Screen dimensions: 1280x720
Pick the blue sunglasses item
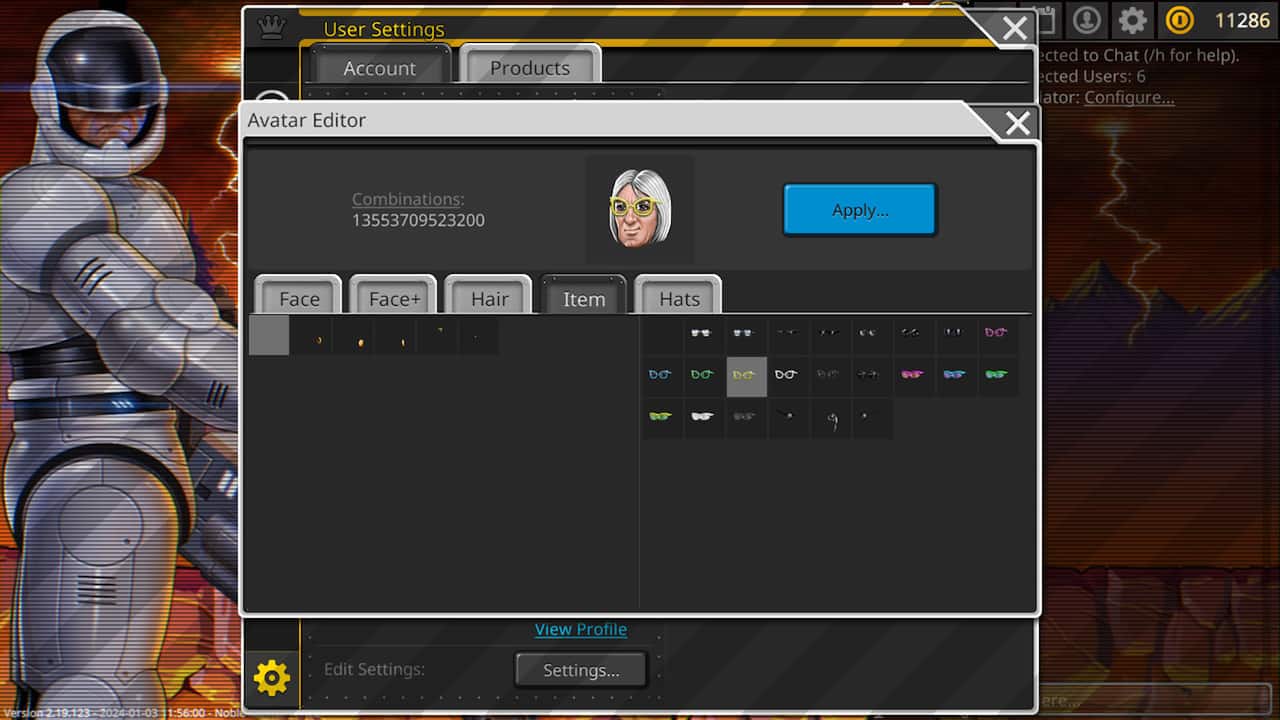point(955,376)
